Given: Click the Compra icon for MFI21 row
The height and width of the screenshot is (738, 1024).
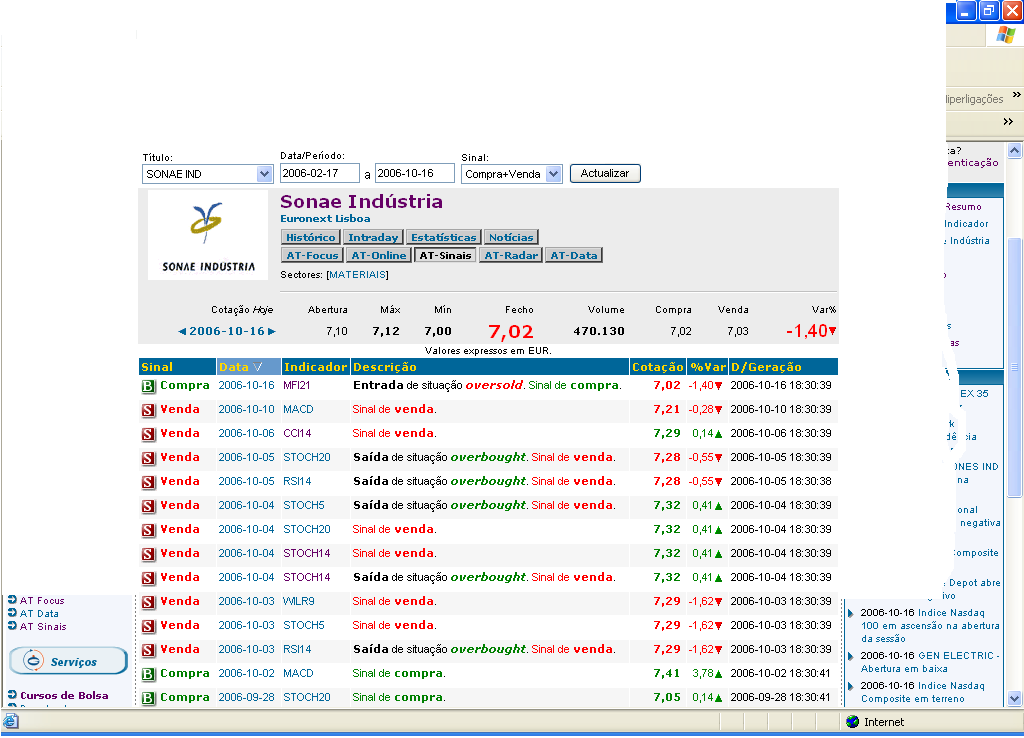Looking at the screenshot, I should 148,386.
